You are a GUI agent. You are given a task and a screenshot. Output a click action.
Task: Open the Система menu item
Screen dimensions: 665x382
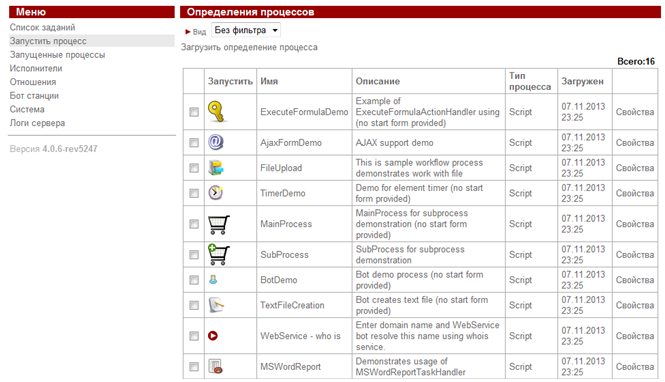pos(27,109)
